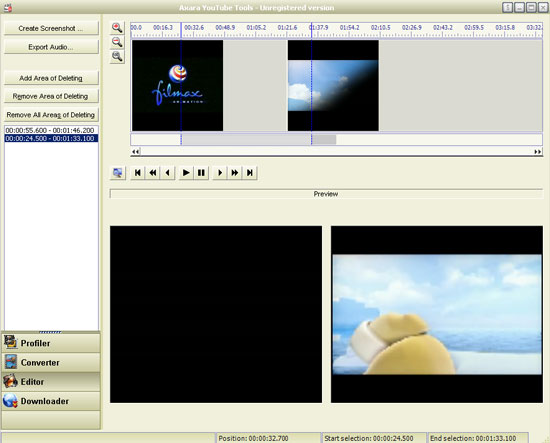Click the sky clouds thumbnail in timeline

click(333, 85)
